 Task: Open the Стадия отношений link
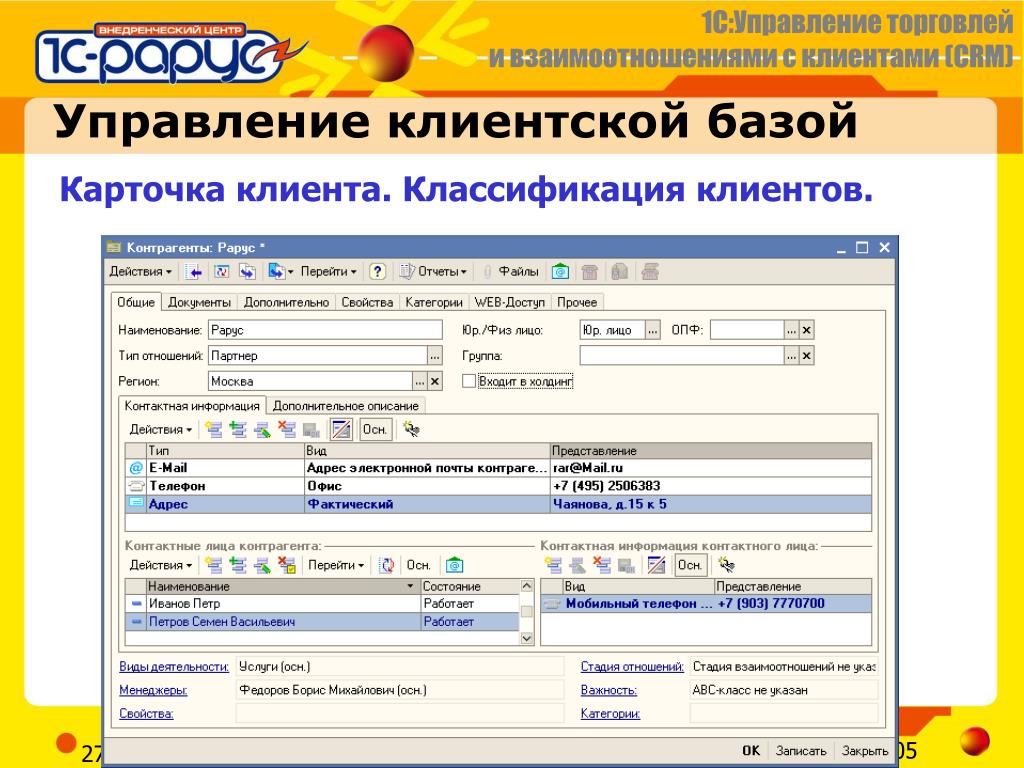(632, 667)
